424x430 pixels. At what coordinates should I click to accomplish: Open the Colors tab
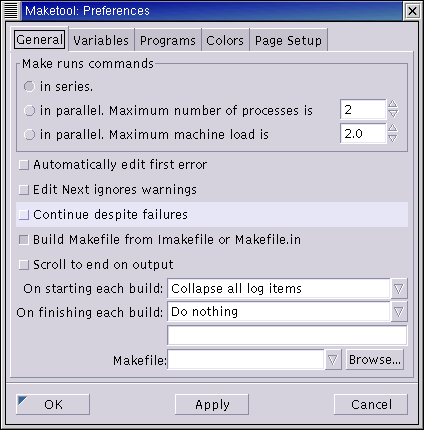225,40
